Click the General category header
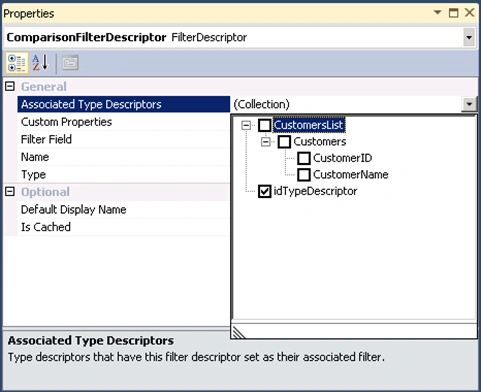481x392 pixels. 44,87
